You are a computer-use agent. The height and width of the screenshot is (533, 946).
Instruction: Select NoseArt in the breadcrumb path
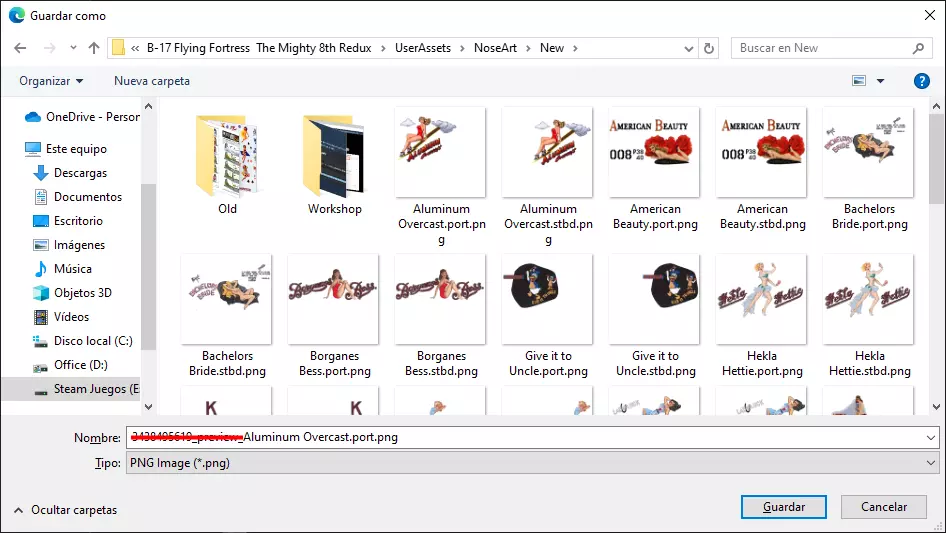pos(495,48)
